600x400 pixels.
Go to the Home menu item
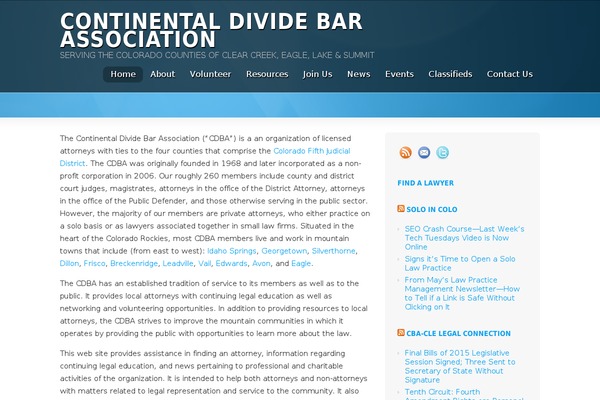pos(123,74)
